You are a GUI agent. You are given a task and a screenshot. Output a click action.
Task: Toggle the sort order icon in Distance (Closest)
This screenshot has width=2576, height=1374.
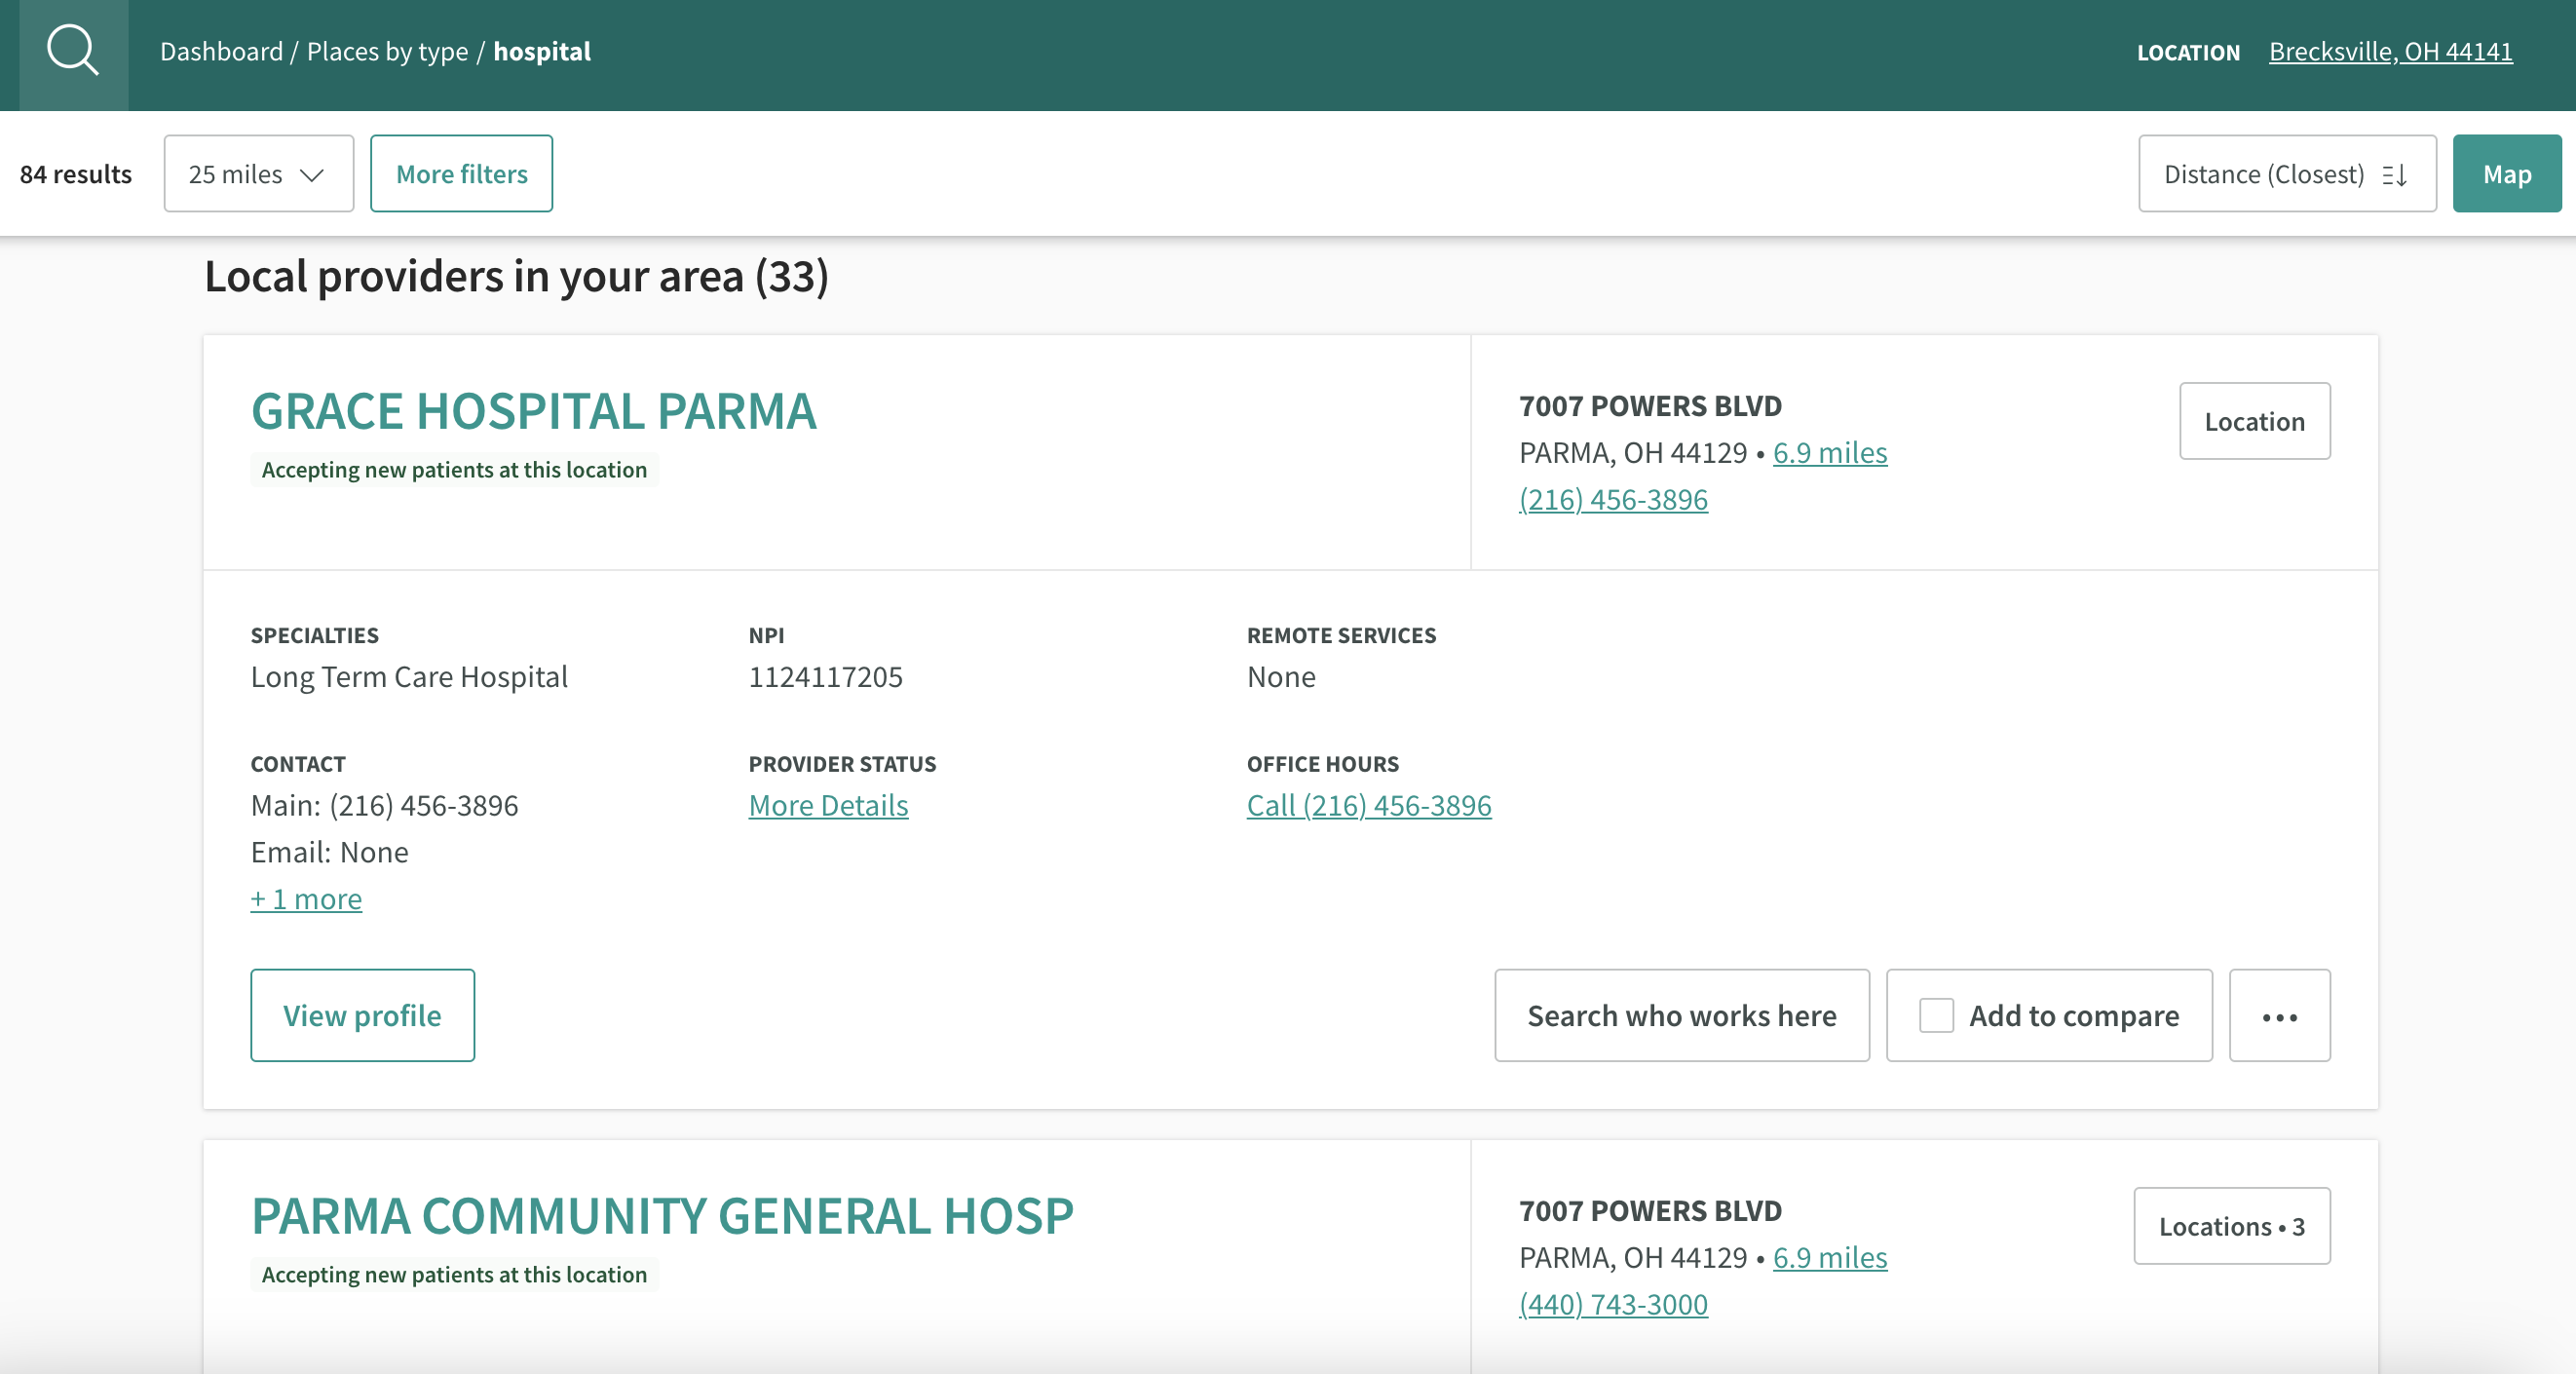click(x=2395, y=175)
